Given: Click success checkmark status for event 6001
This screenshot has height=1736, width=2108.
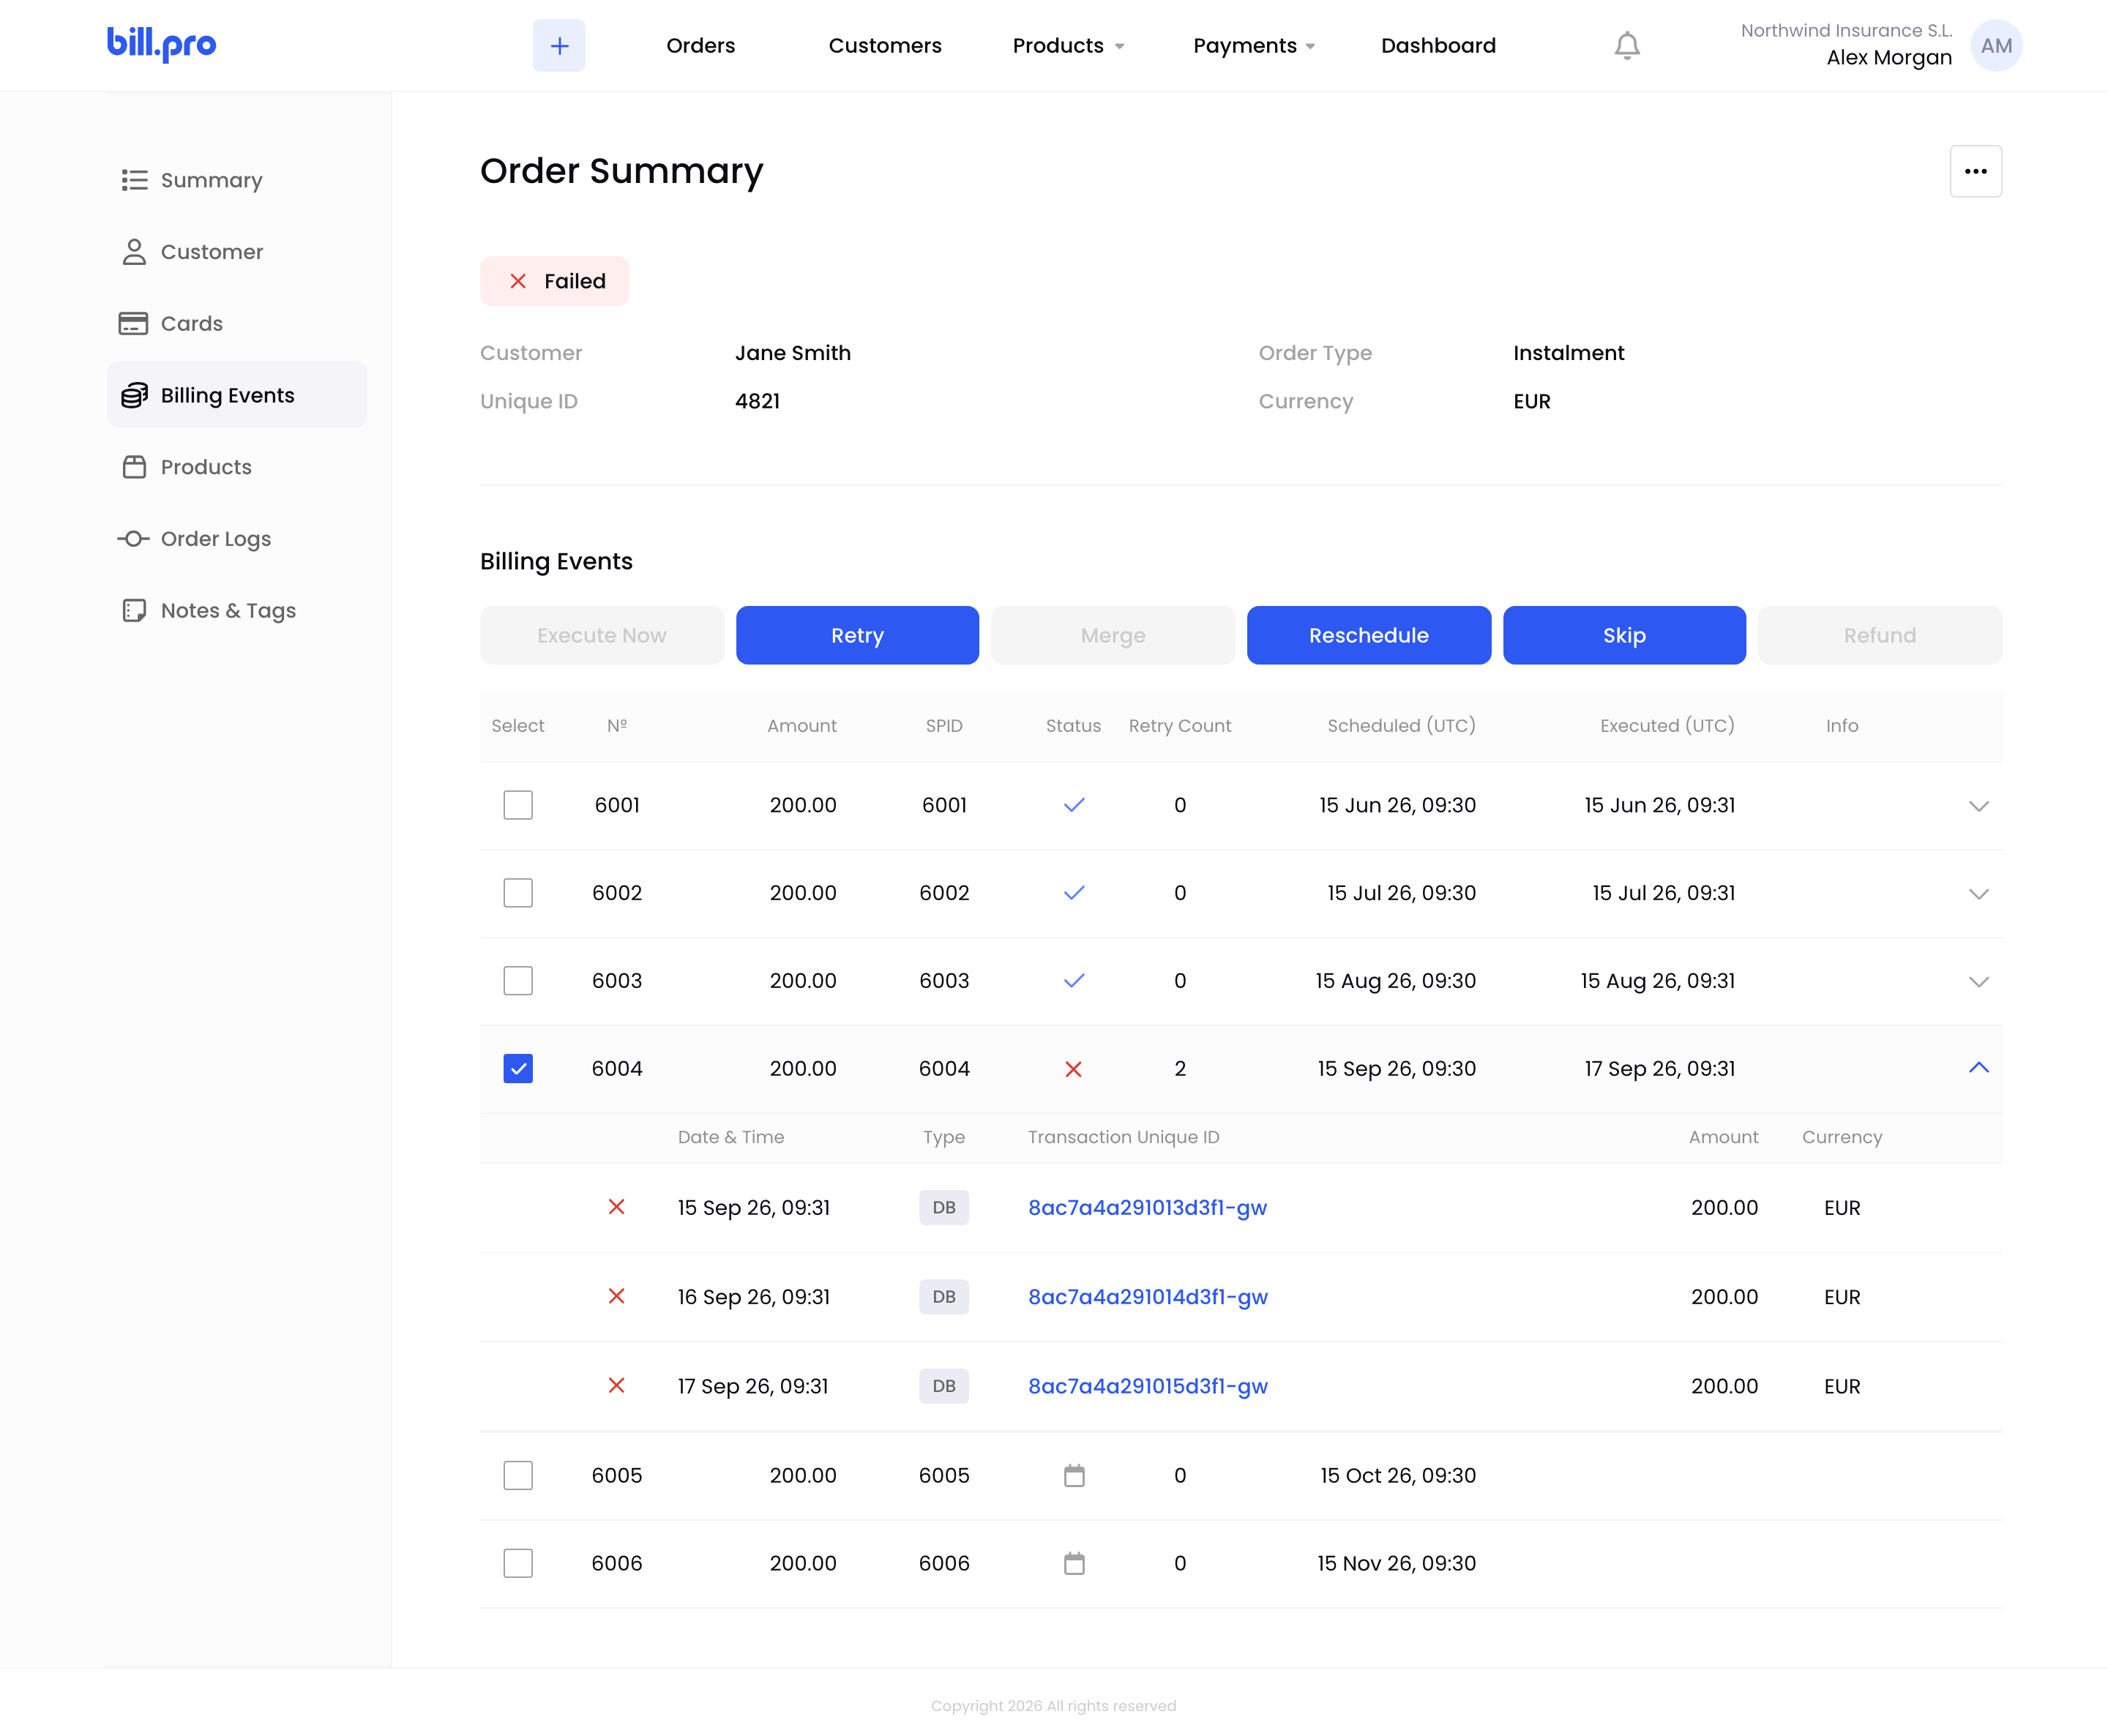Looking at the screenshot, I should coord(1074,805).
